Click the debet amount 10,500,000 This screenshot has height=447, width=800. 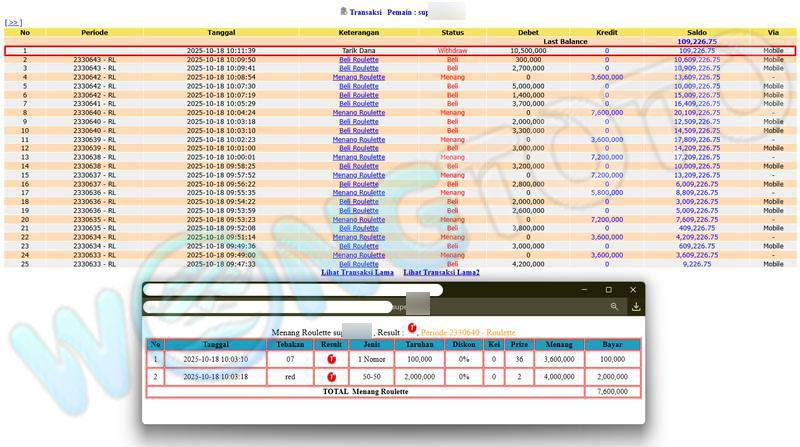pyautogui.click(x=528, y=51)
